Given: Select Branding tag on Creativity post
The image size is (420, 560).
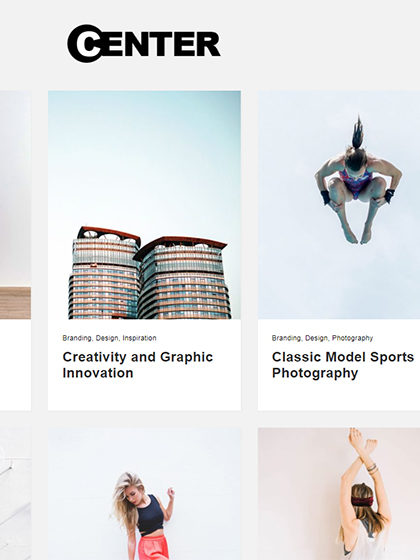Looking at the screenshot, I should tap(77, 338).
